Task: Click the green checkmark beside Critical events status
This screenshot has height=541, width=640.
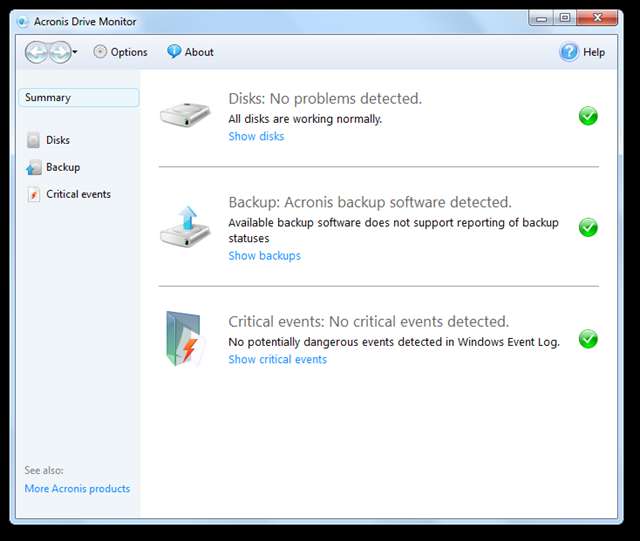Action: tap(588, 339)
